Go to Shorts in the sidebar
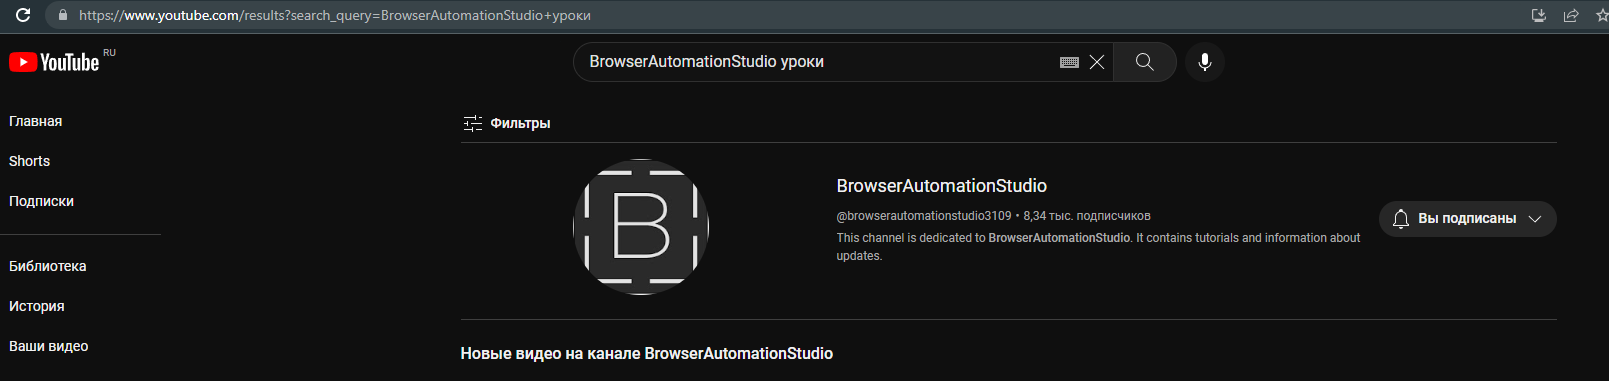The height and width of the screenshot is (381, 1609). pos(29,161)
